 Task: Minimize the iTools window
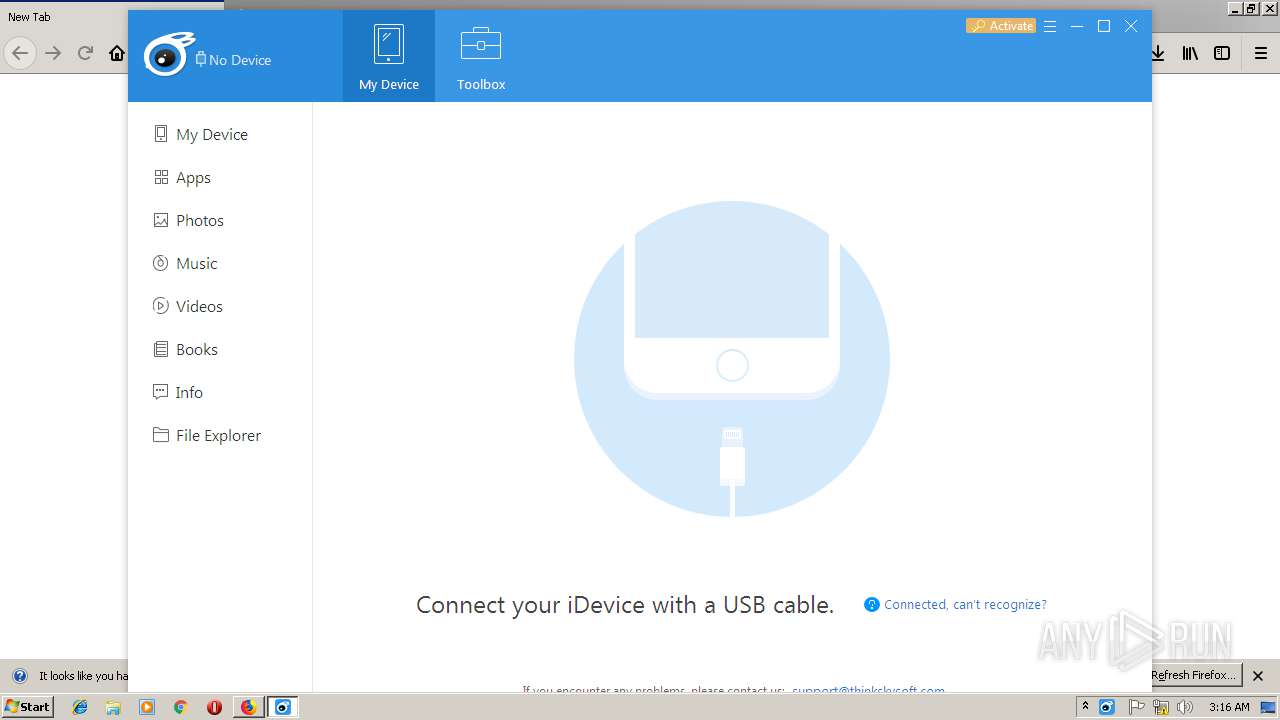1077,27
